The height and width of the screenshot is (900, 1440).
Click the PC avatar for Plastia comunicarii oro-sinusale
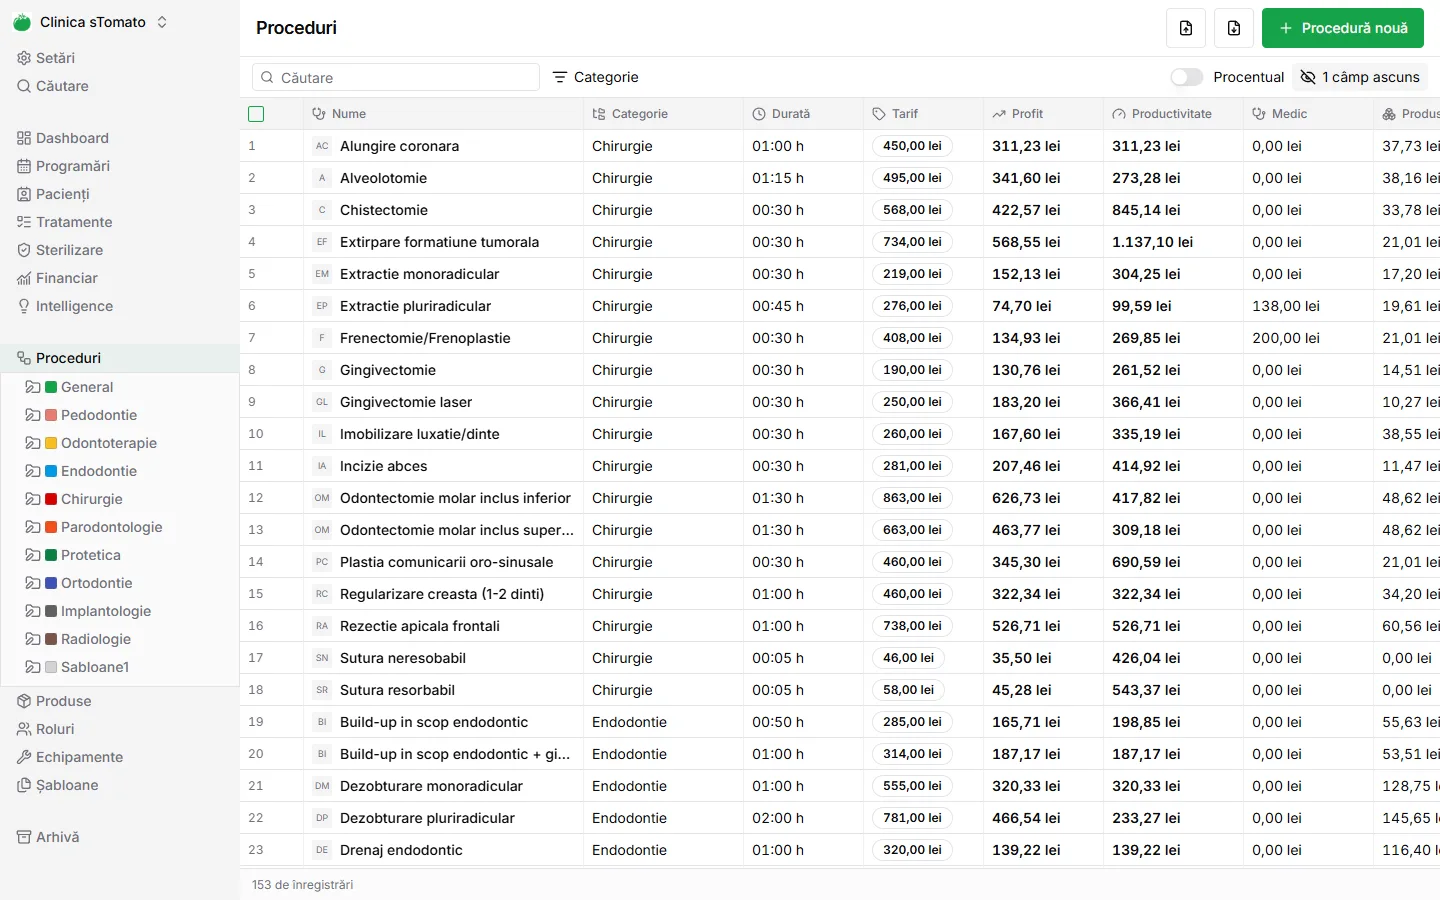coord(322,562)
